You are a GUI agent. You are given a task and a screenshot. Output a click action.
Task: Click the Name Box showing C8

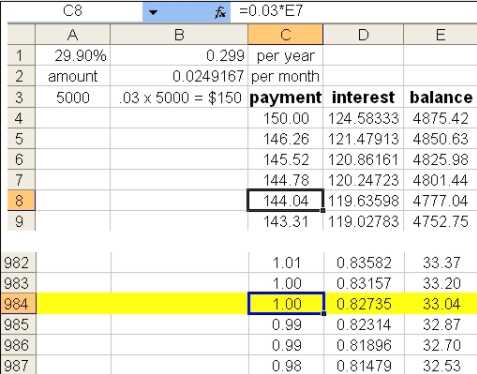pyautogui.click(x=72, y=11)
